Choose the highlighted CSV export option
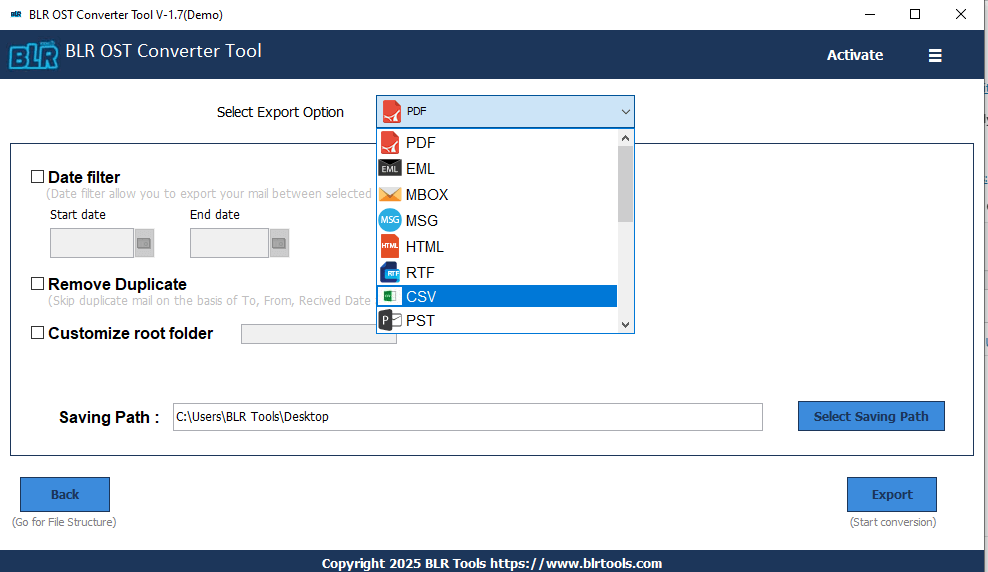The image size is (988, 572). click(x=497, y=296)
